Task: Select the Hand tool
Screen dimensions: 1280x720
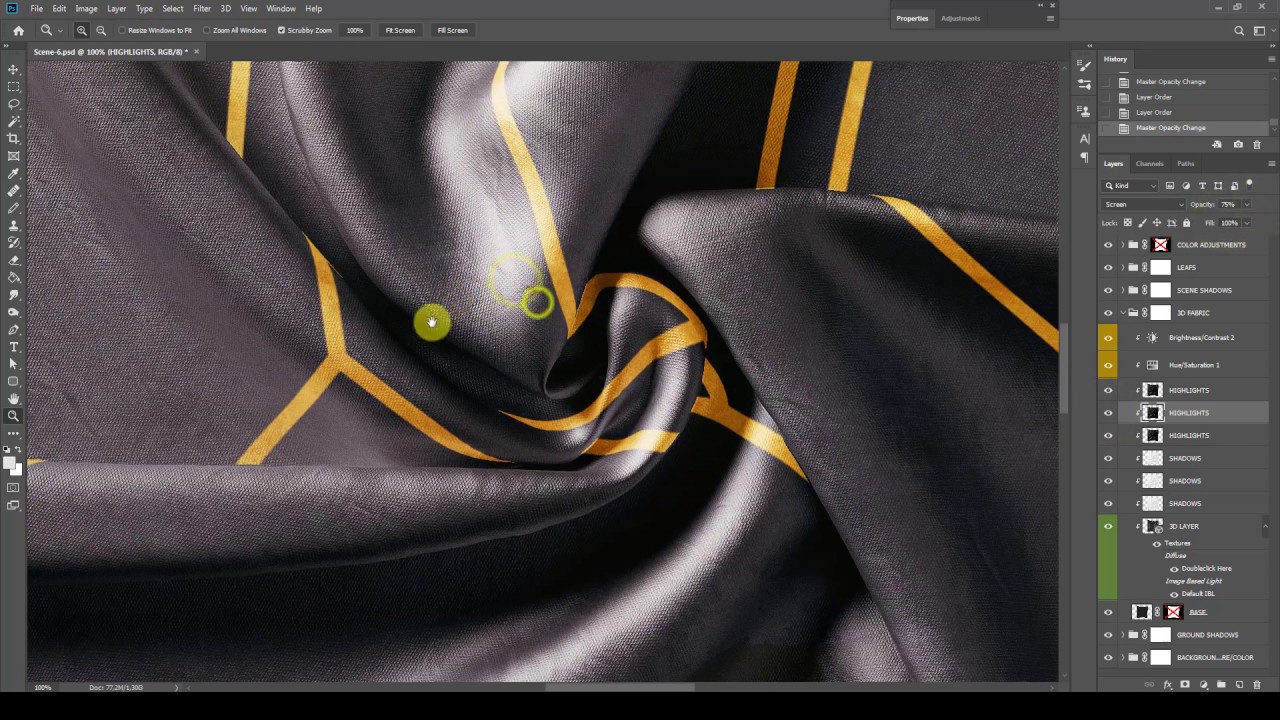Action: point(13,399)
